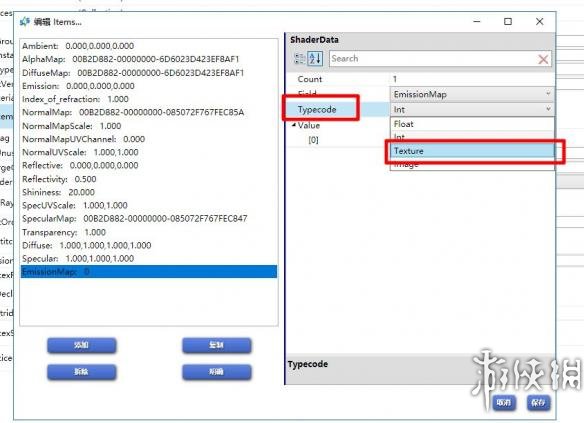Switch property grid to categorized view
Image resolution: width=584 pixels, height=423 pixels.
[299, 58]
